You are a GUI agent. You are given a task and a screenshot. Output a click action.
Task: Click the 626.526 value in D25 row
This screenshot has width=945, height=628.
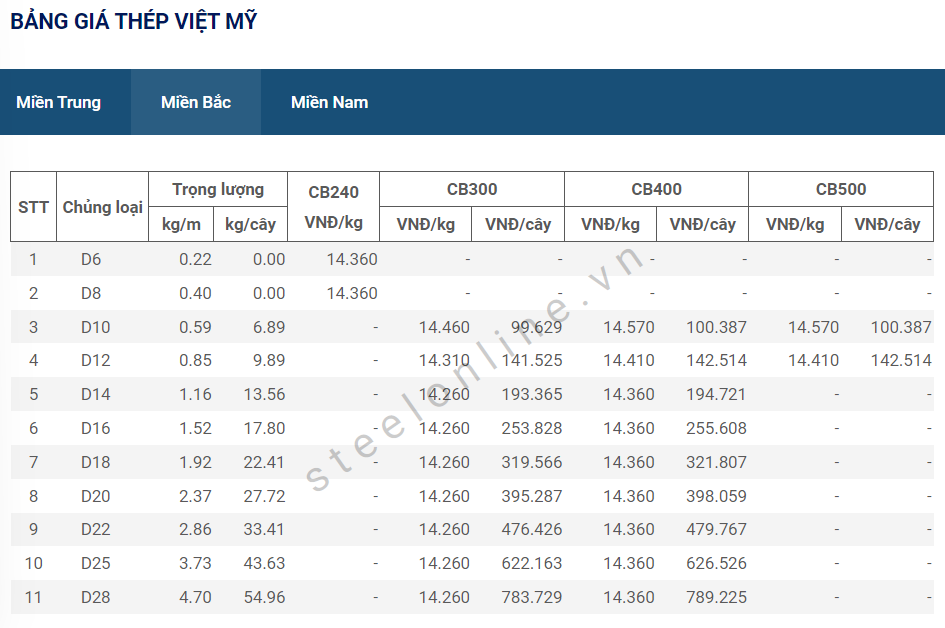click(x=717, y=564)
